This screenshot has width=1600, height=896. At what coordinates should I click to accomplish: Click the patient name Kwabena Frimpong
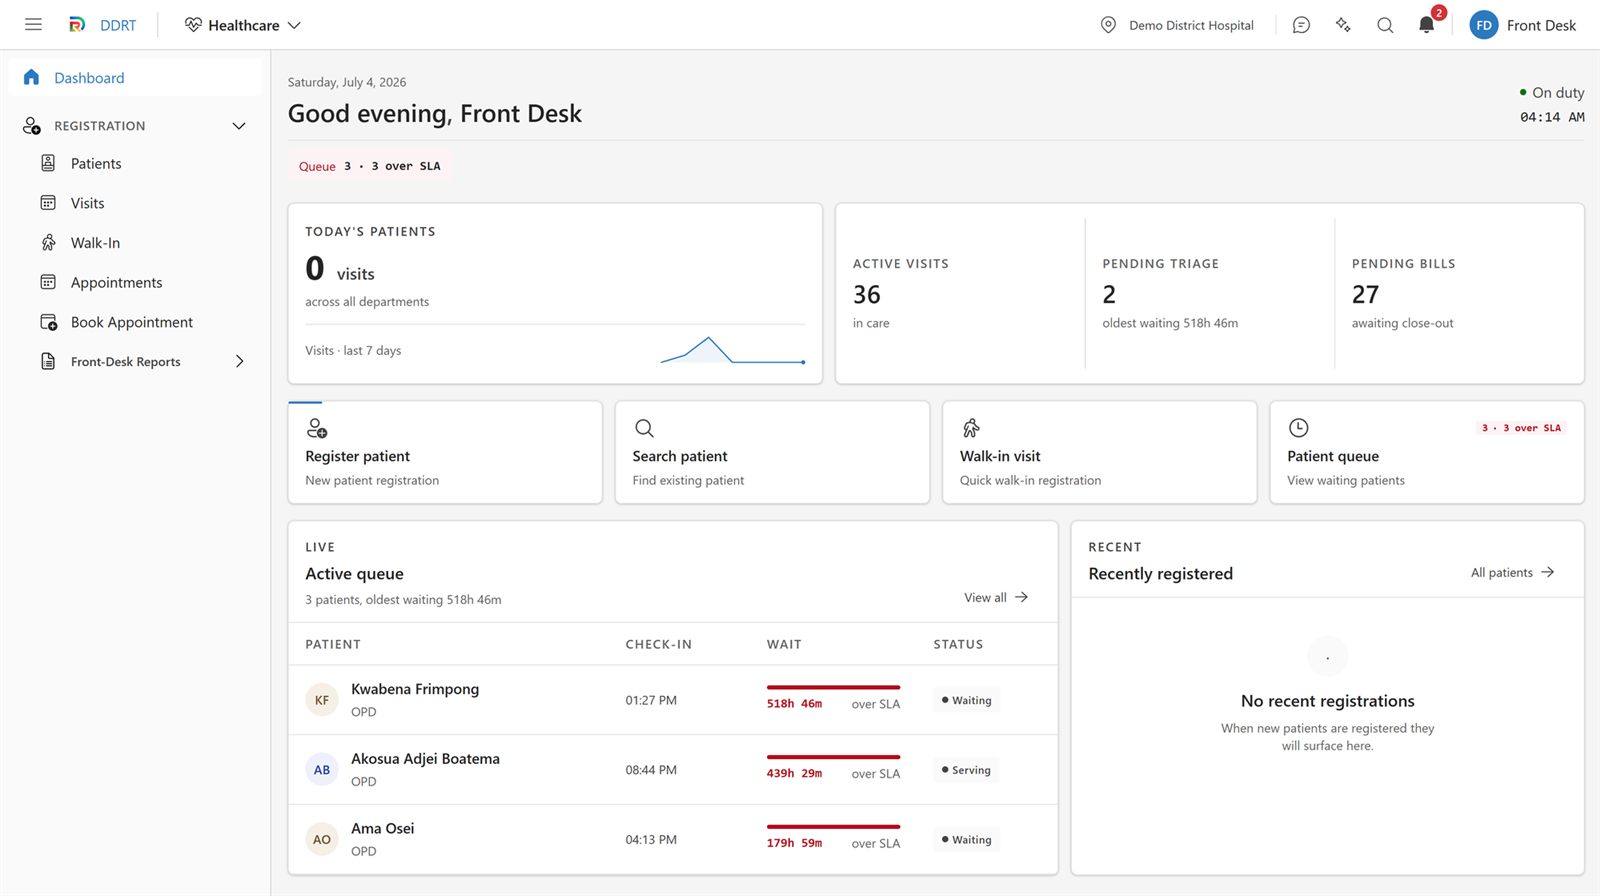pyautogui.click(x=415, y=689)
